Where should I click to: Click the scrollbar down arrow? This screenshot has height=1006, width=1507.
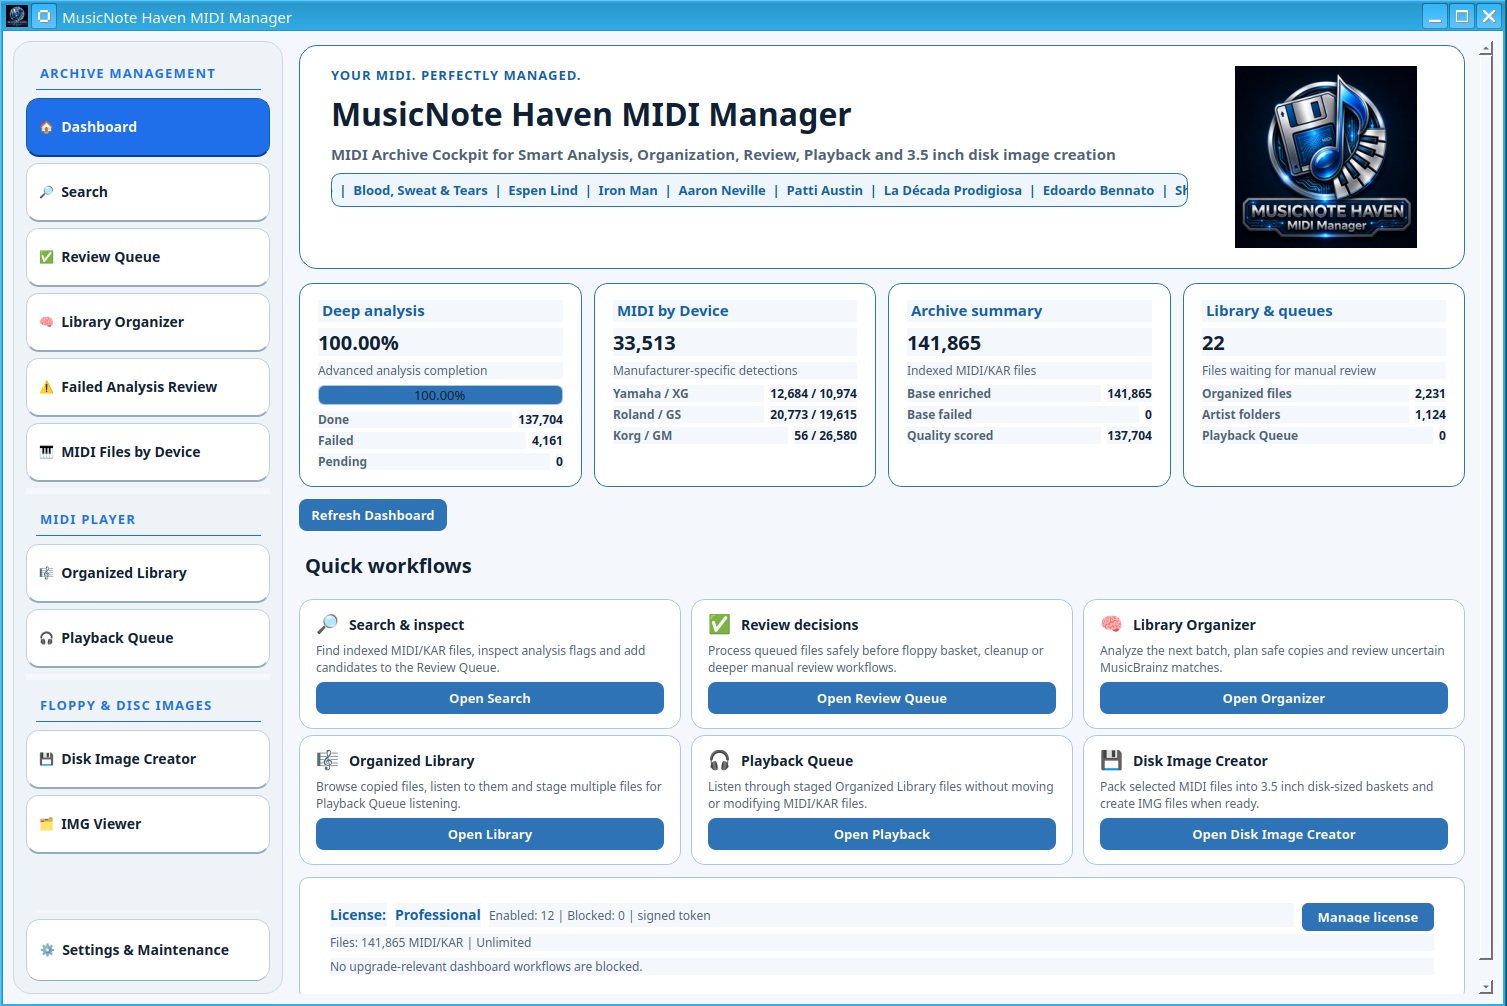(x=1486, y=987)
